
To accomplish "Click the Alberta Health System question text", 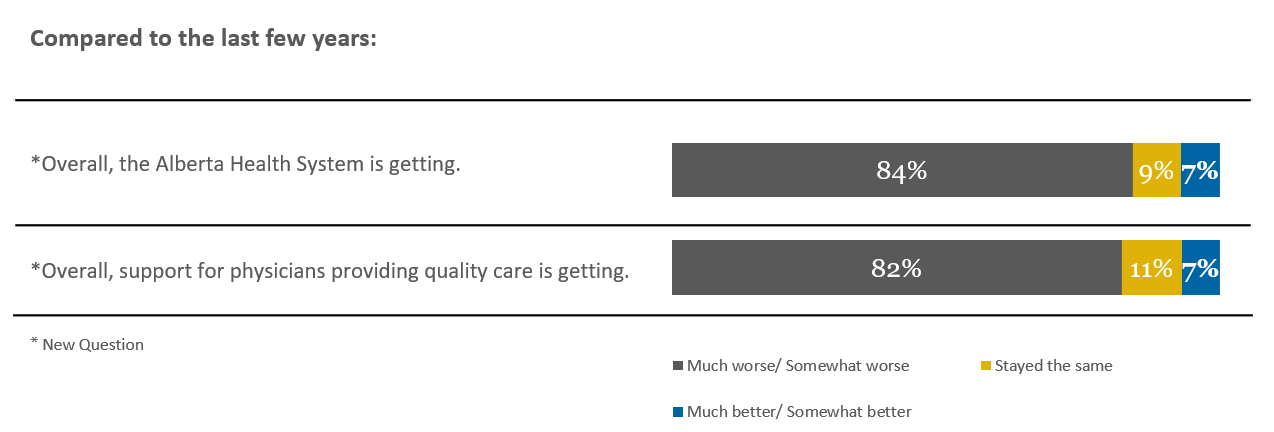I will point(246,165).
